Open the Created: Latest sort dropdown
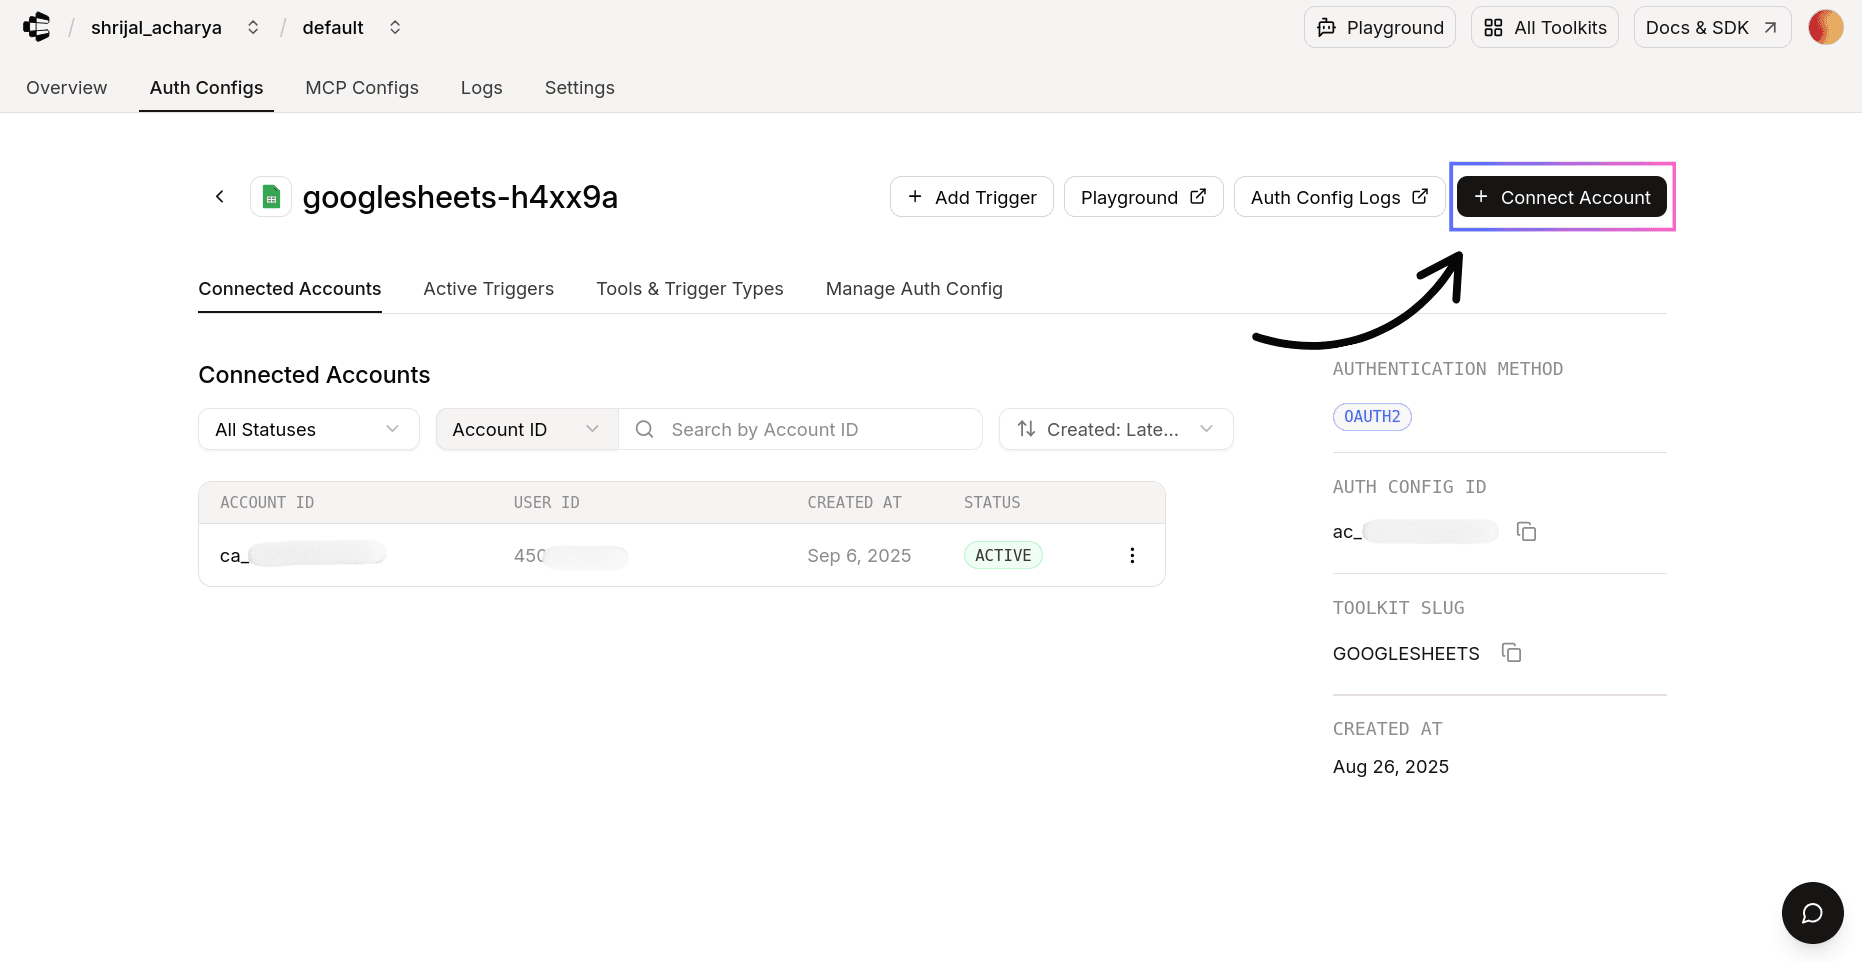 1115,429
